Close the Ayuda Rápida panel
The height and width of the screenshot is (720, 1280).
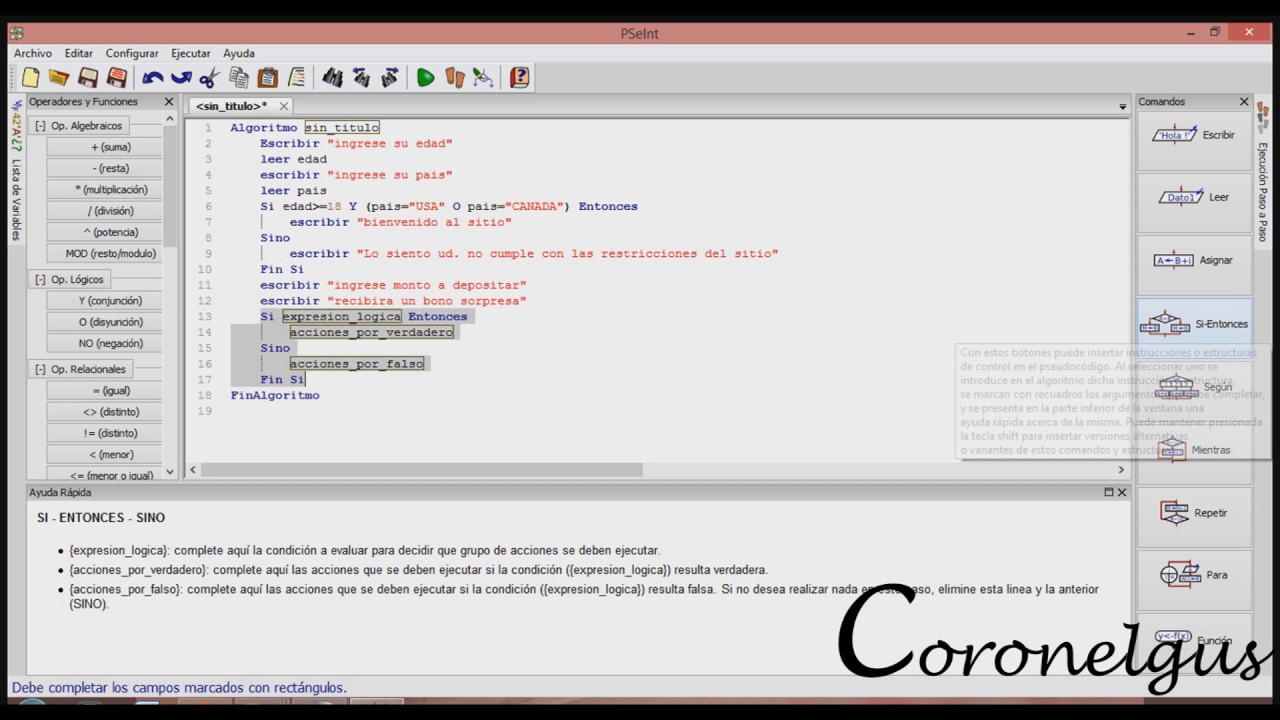coord(1122,492)
